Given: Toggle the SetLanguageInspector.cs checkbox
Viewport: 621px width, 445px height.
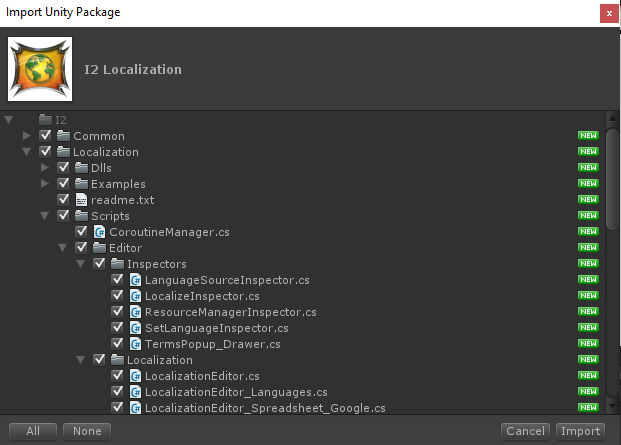Looking at the screenshot, I should 118,328.
